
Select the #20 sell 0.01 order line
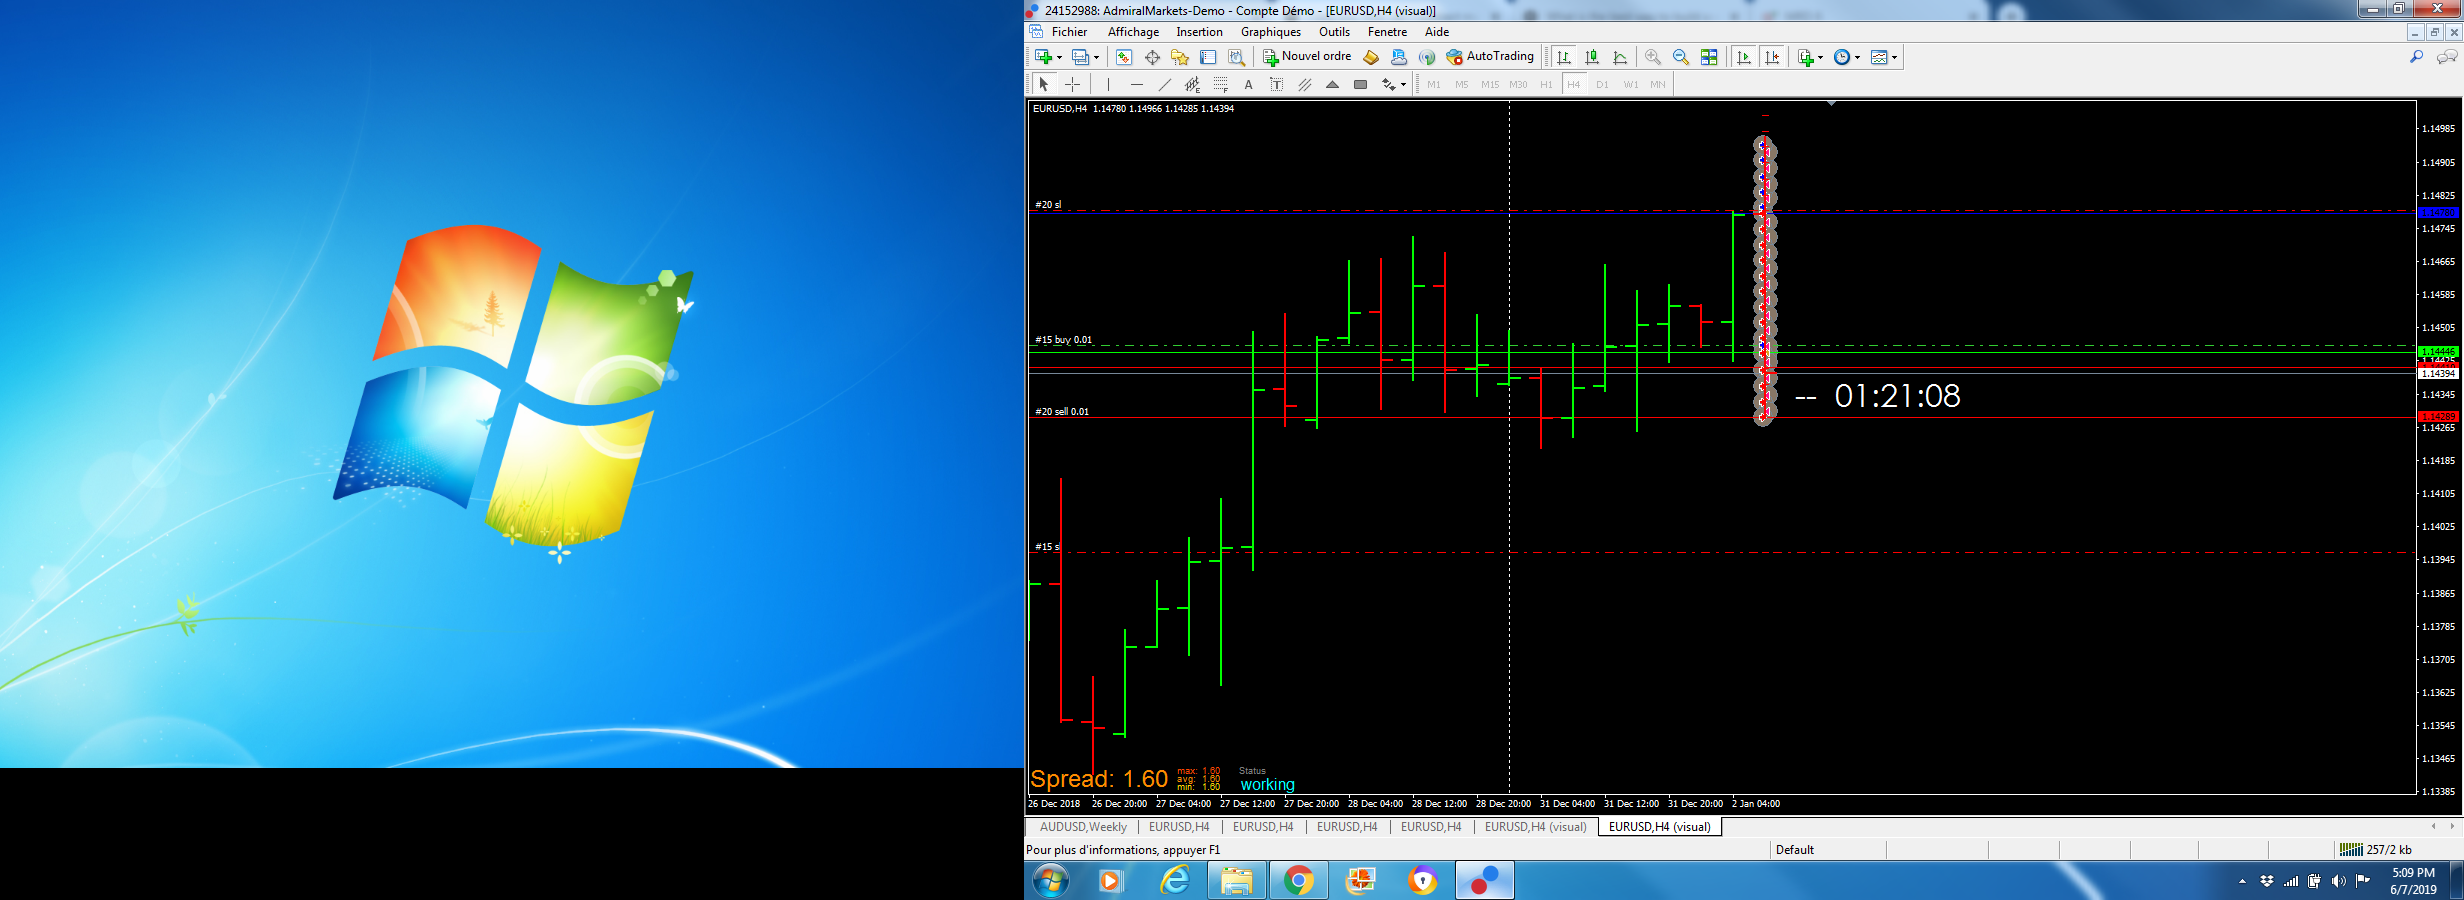[x=1723, y=418]
